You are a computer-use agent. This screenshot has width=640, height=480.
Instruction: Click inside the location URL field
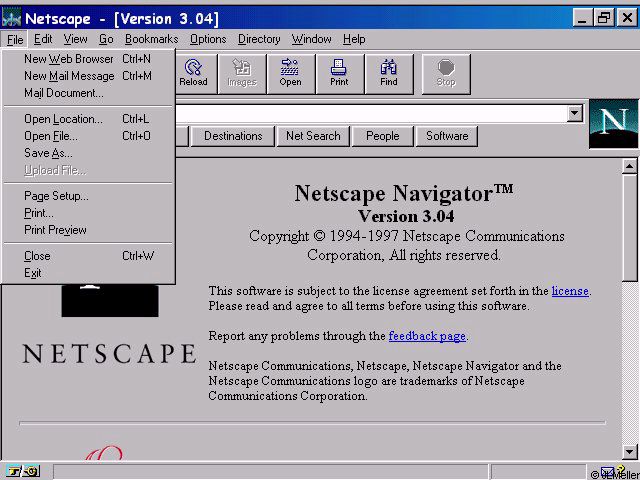tap(371, 113)
